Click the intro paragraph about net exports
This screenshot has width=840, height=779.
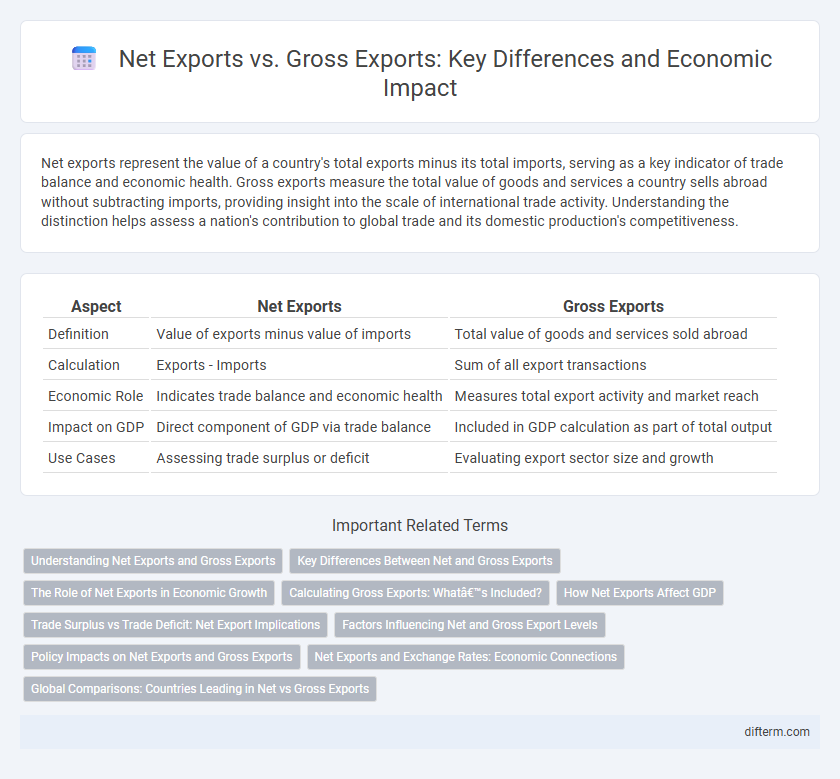[412, 192]
